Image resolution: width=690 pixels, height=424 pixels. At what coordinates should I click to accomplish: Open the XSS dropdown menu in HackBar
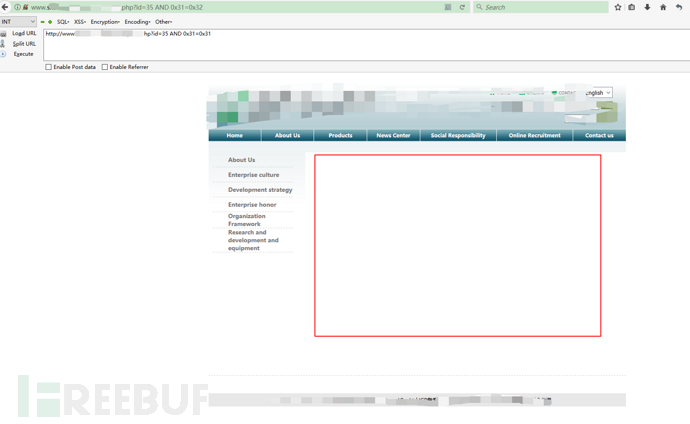[x=80, y=22]
